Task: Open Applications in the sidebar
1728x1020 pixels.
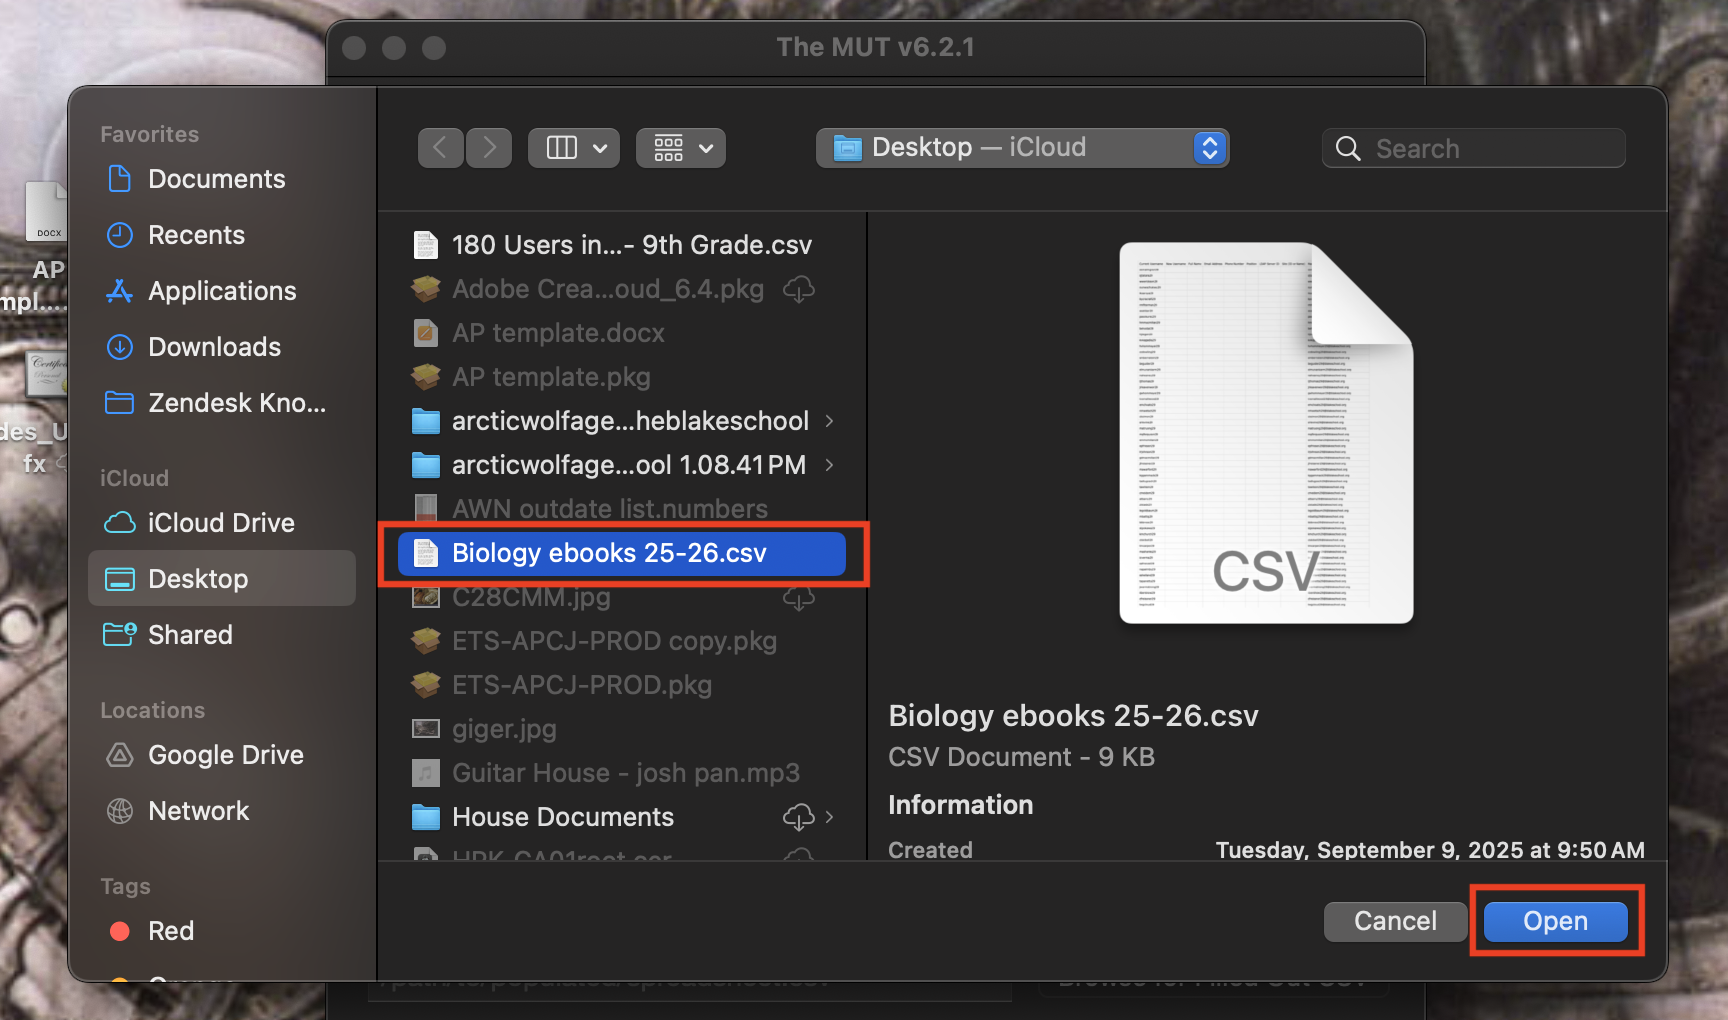Action: click(x=222, y=291)
